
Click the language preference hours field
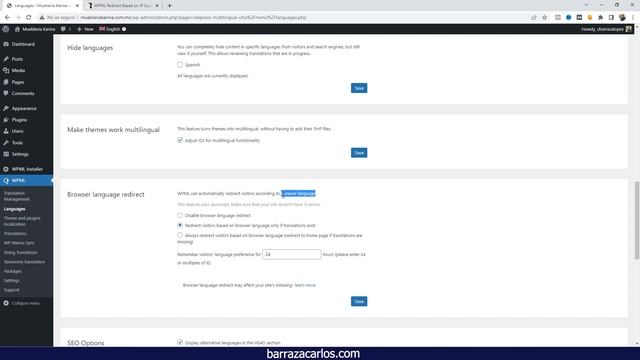(x=291, y=254)
